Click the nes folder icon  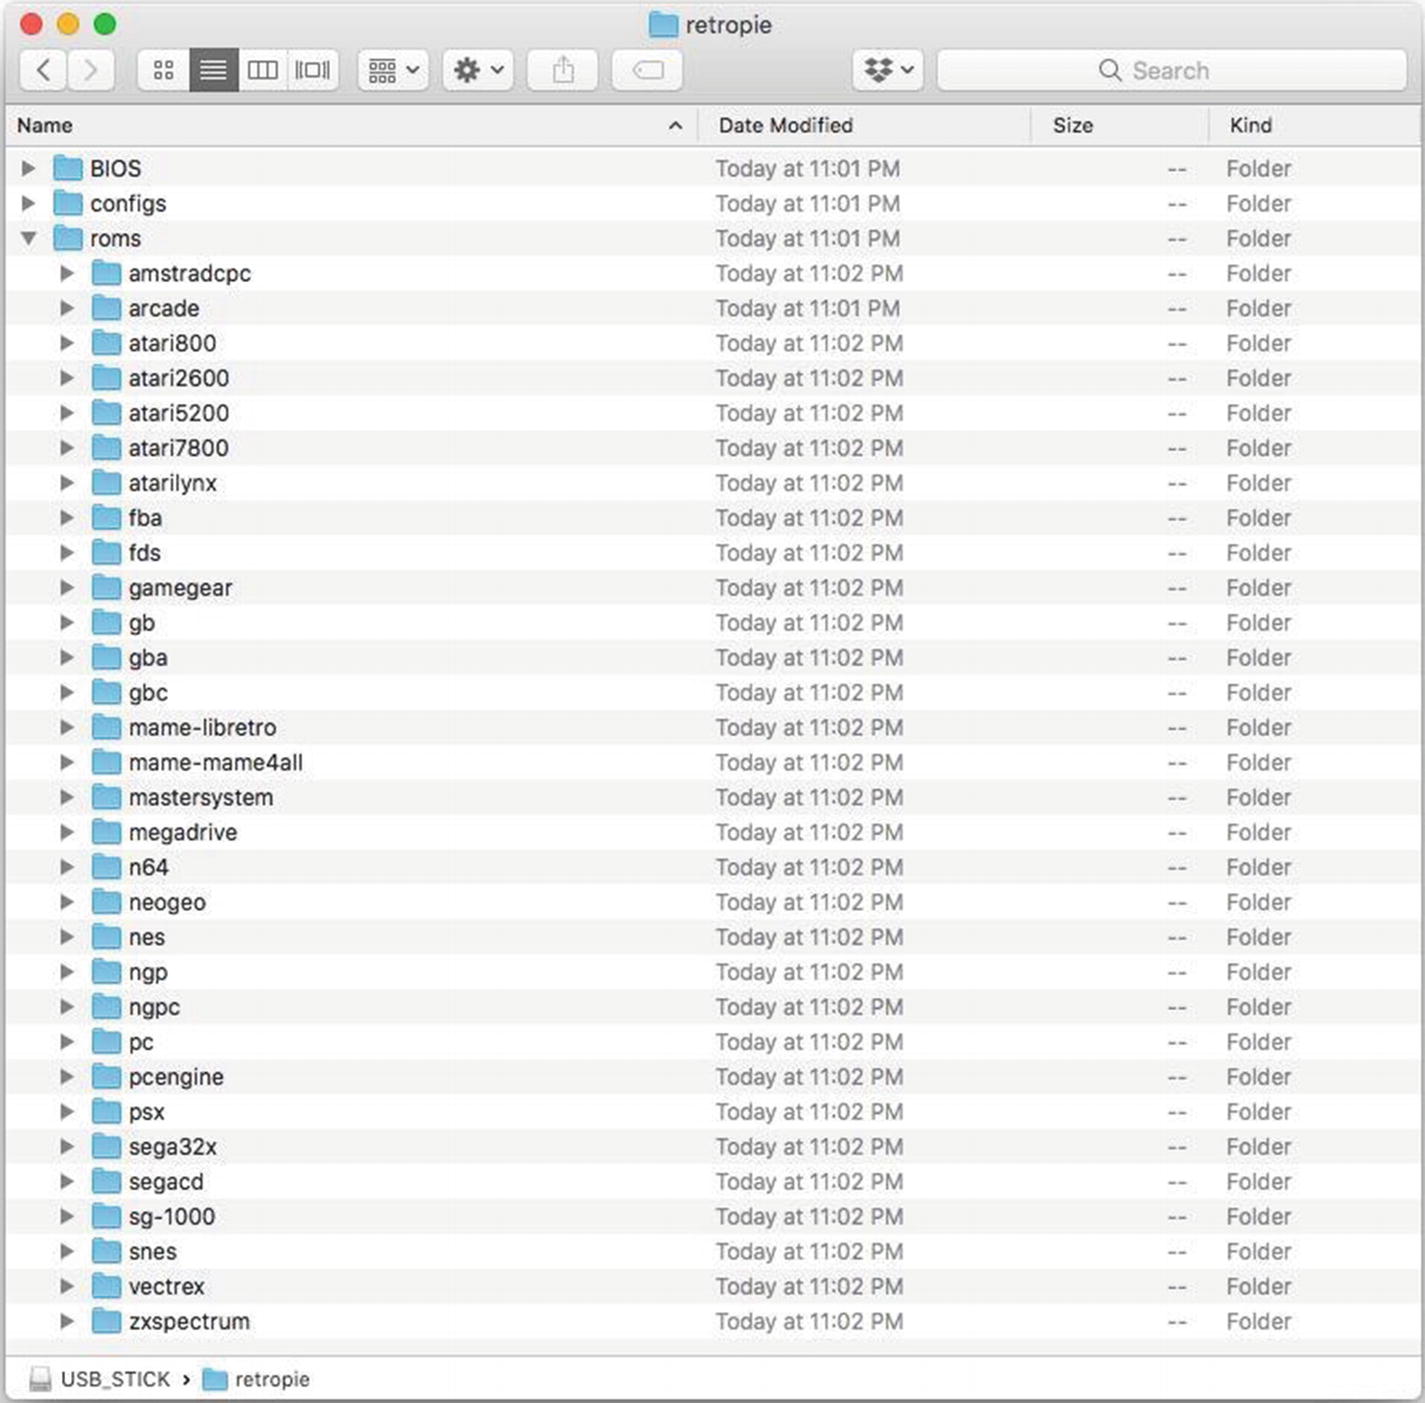pyautogui.click(x=106, y=937)
